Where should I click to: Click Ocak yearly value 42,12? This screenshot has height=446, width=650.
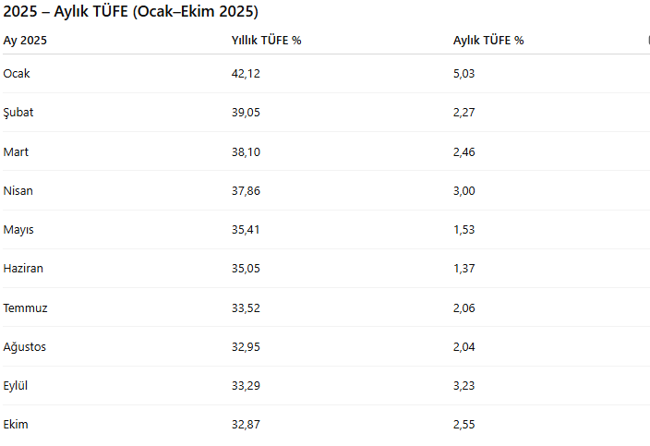coord(246,74)
